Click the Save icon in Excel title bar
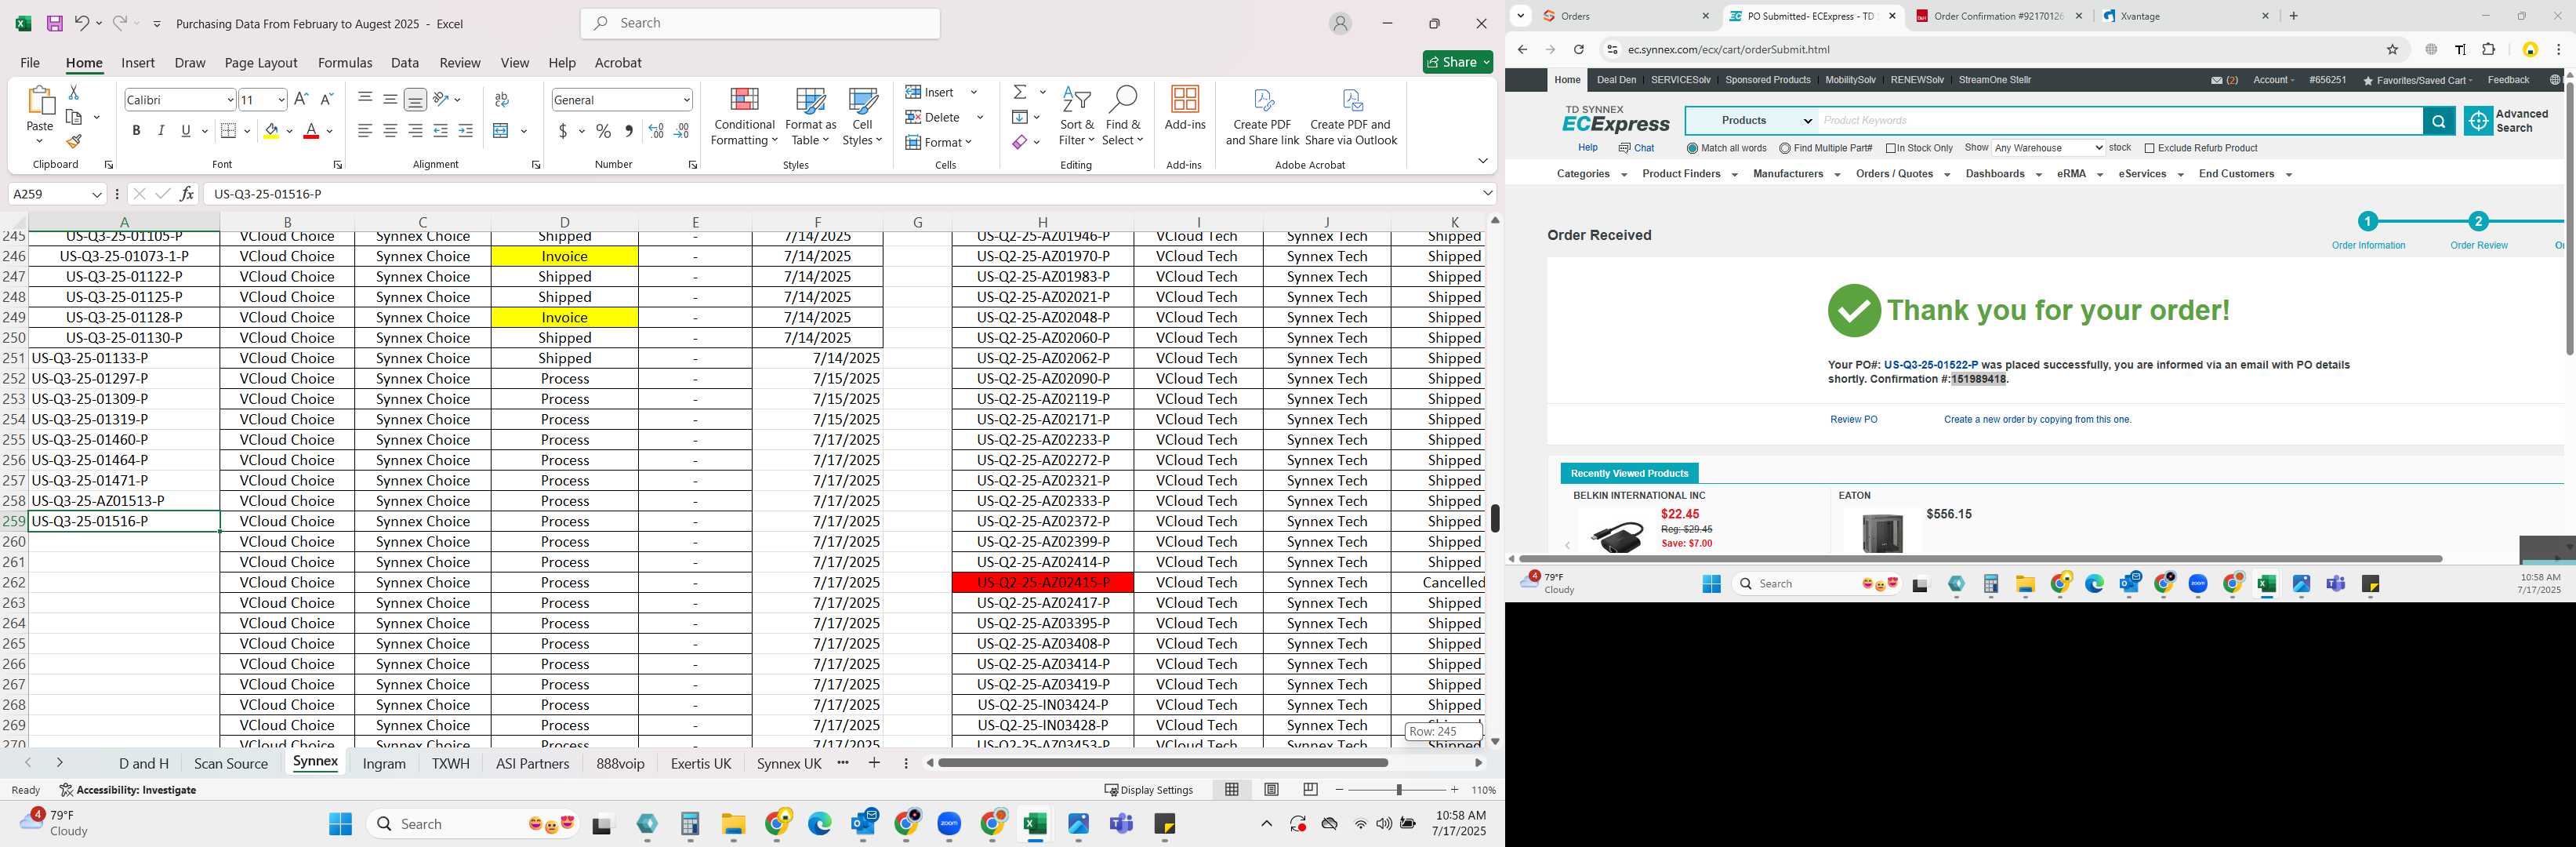Viewport: 2576px width, 847px height. pyautogui.click(x=54, y=23)
